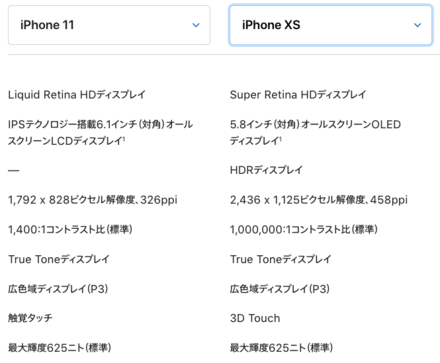Click the Super Retina HD display text
440x363 pixels.
[x=298, y=95]
